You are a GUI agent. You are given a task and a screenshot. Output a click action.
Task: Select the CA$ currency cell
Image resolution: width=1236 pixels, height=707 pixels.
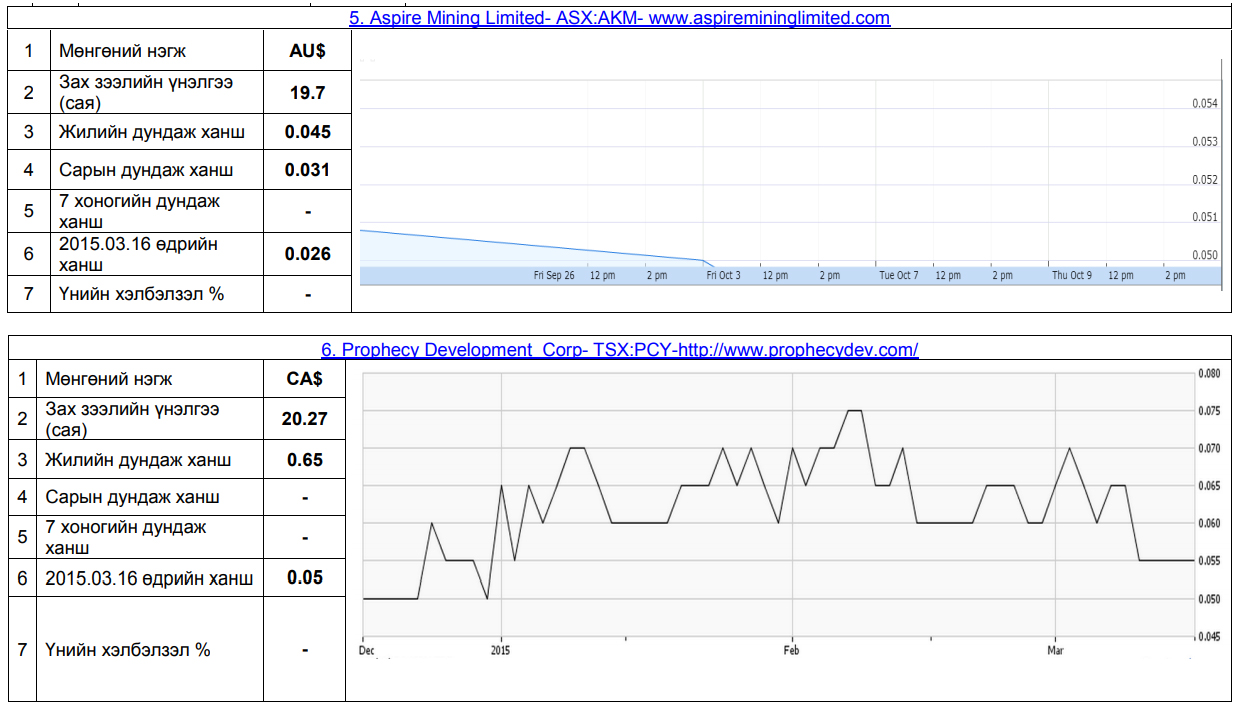(x=304, y=379)
